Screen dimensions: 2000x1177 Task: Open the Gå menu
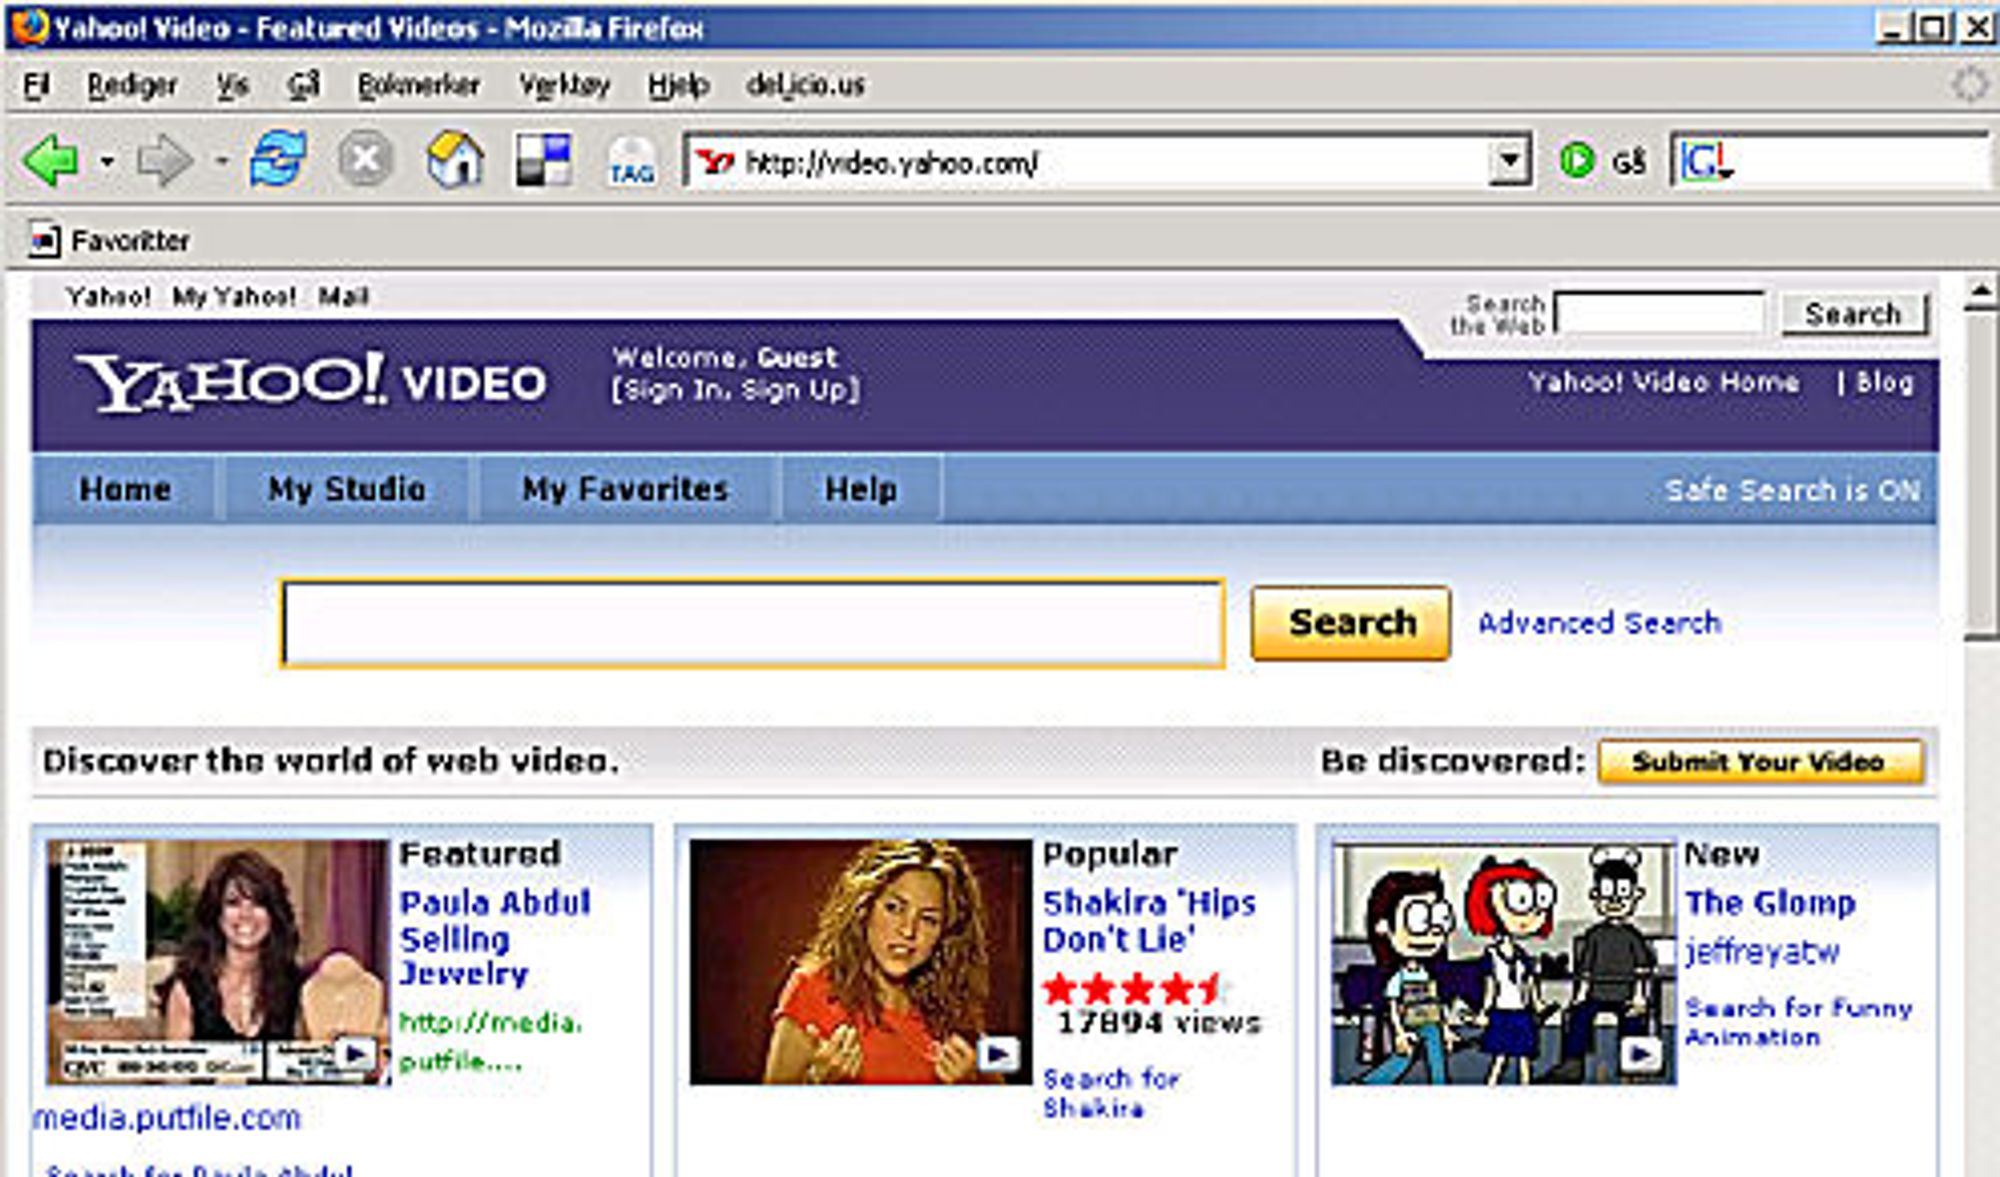pyautogui.click(x=303, y=85)
